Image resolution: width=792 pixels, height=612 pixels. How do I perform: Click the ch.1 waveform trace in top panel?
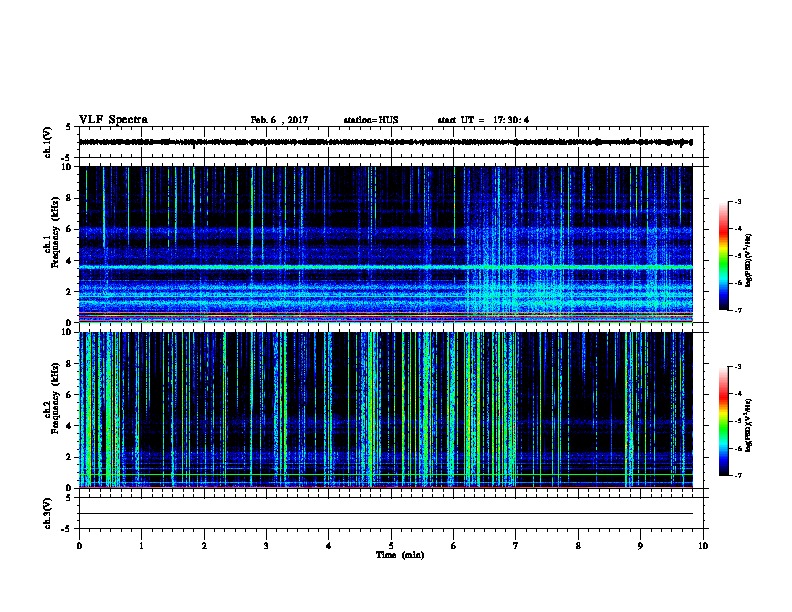tap(385, 142)
